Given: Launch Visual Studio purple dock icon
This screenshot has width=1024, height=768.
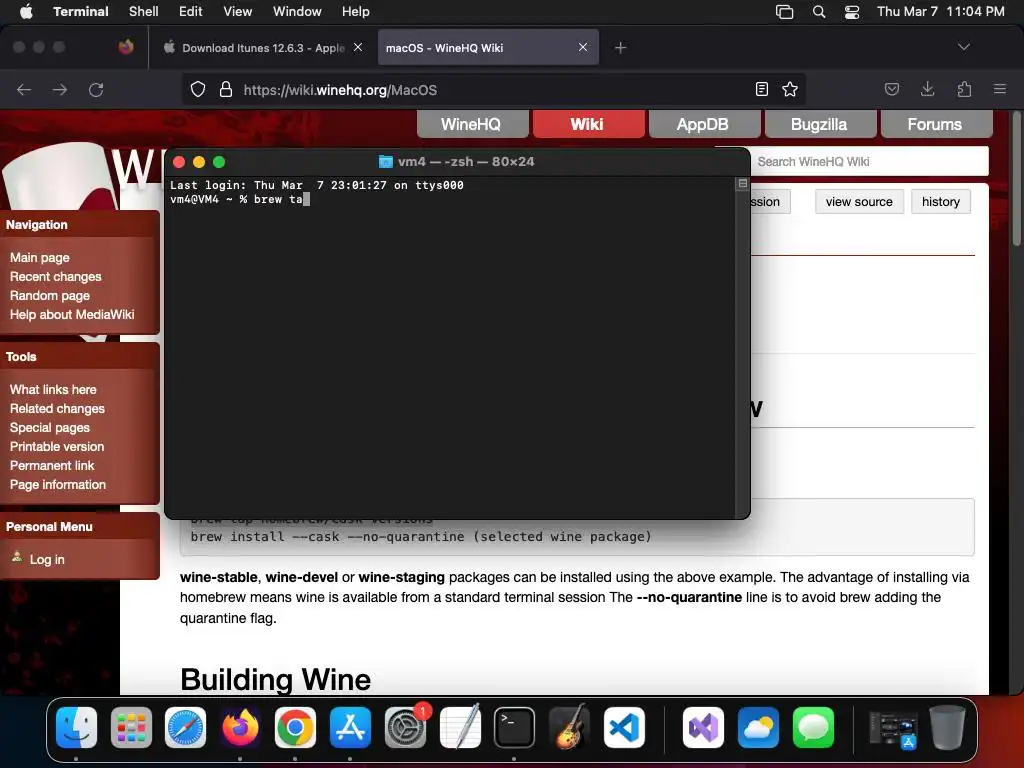Looking at the screenshot, I should click(703, 727).
